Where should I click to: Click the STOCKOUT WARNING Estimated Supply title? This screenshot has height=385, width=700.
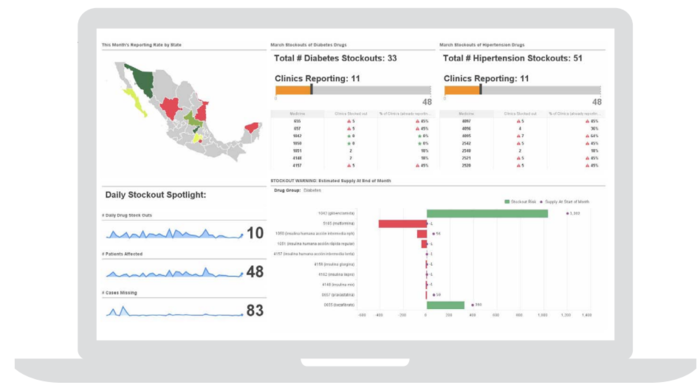point(331,181)
